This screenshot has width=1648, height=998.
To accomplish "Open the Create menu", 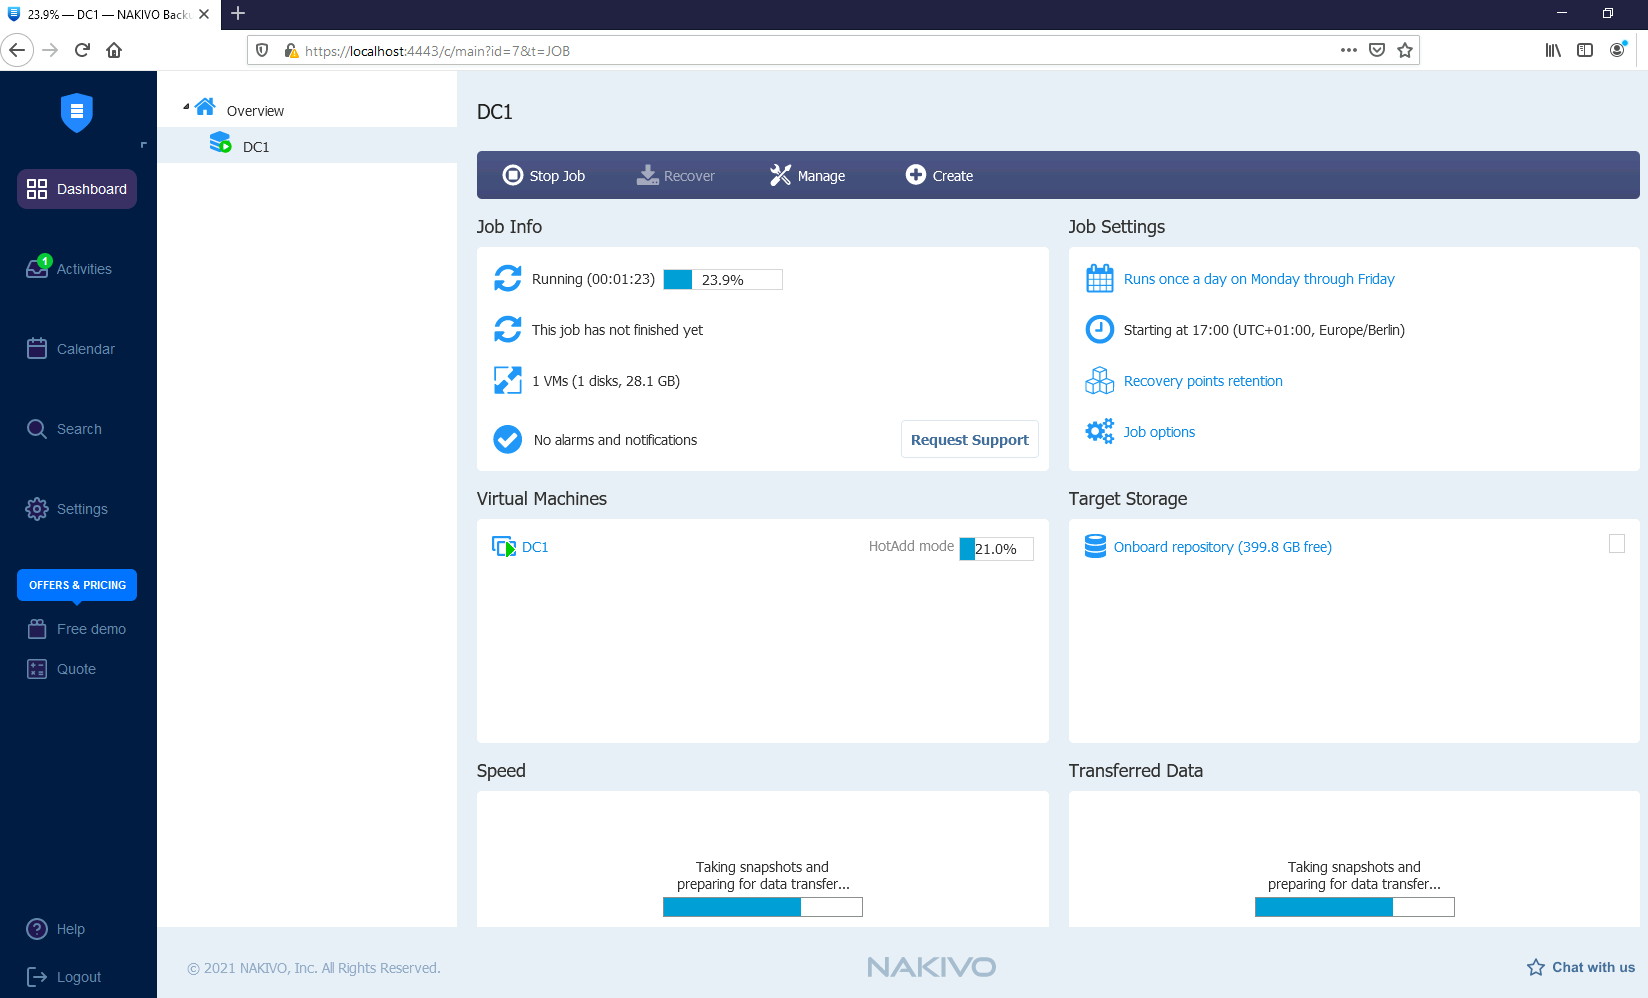I will [939, 175].
